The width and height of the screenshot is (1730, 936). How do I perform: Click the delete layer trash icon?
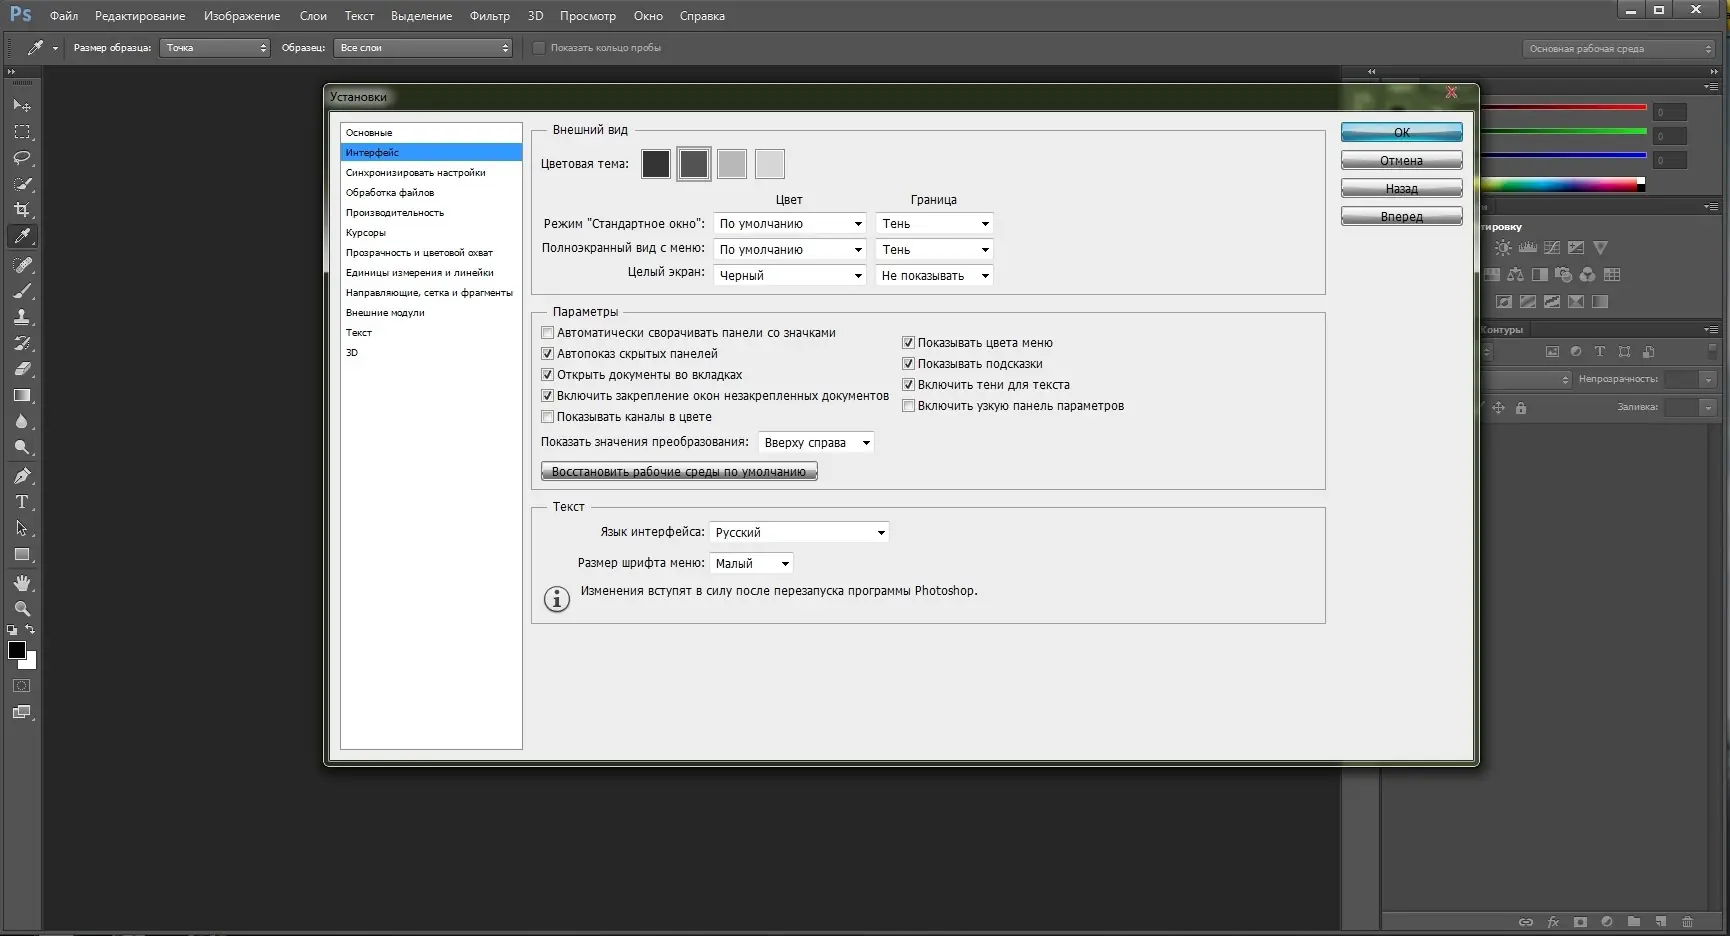[x=1688, y=922]
